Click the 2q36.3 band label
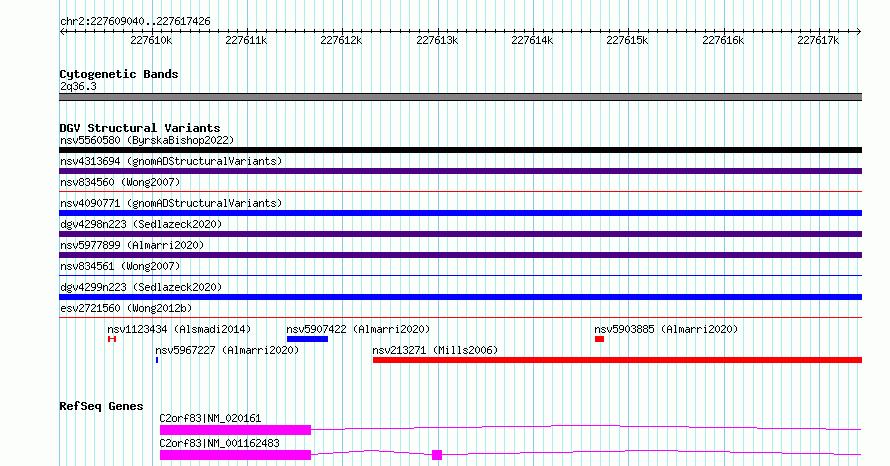890x466 pixels. (x=78, y=86)
